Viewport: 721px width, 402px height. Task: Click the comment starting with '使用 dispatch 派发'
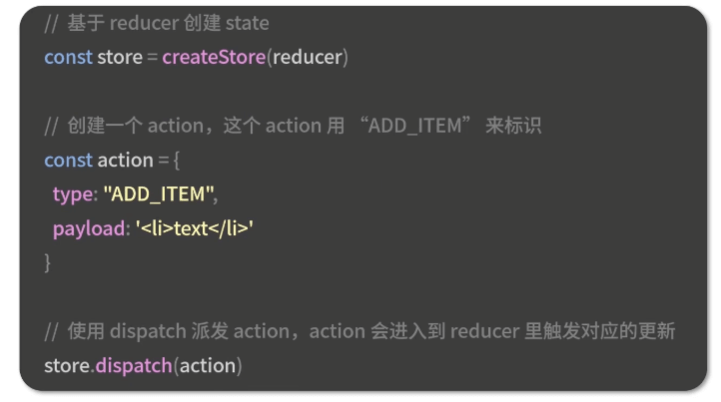pos(360,331)
